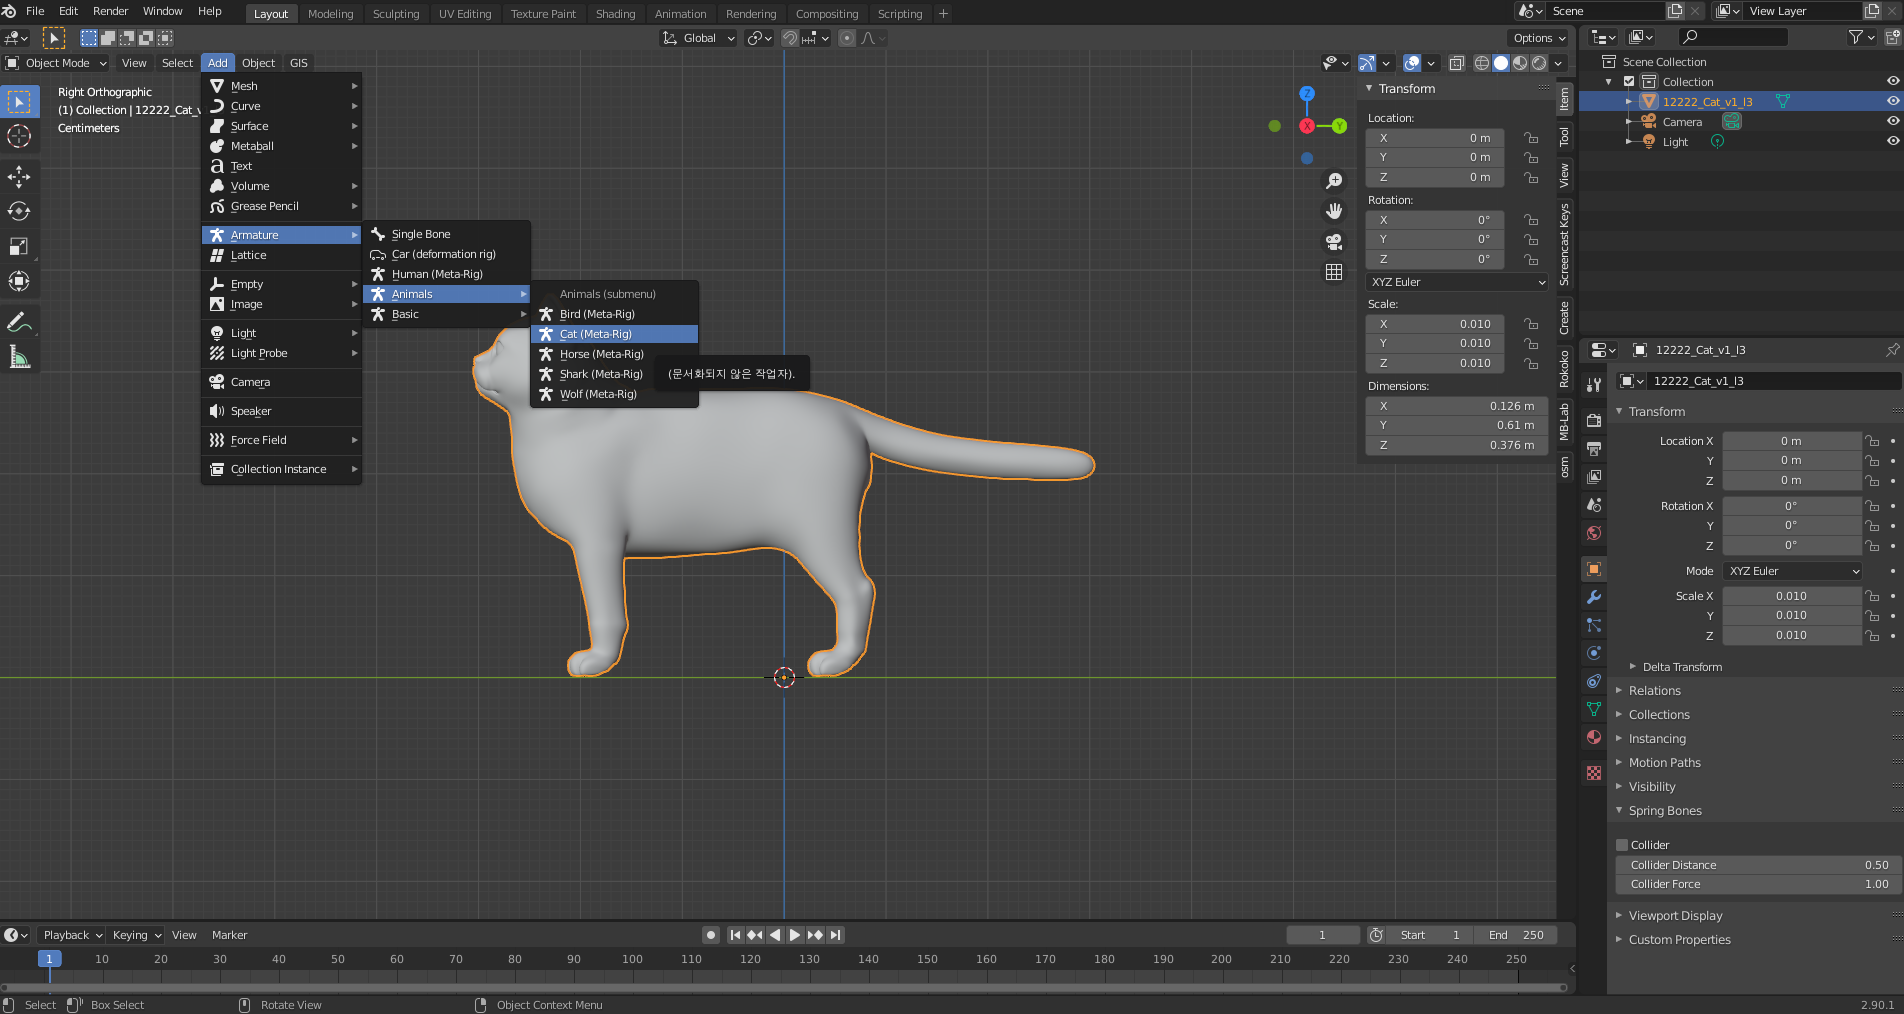
Task: Open the Marker menu in timeline
Action: [229, 935]
